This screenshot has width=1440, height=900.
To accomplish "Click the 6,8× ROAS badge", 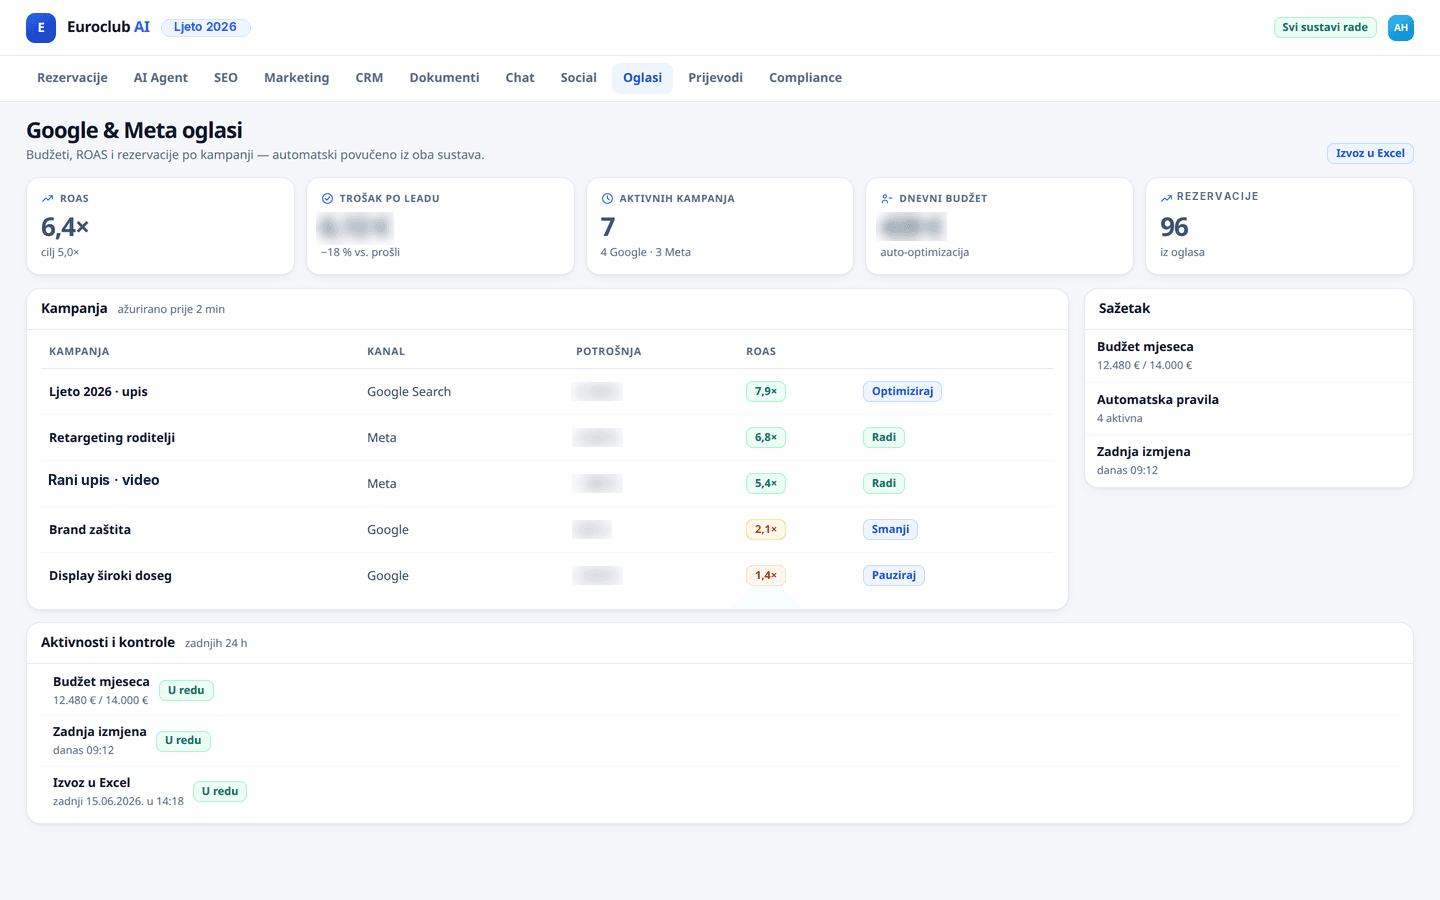I will point(766,438).
